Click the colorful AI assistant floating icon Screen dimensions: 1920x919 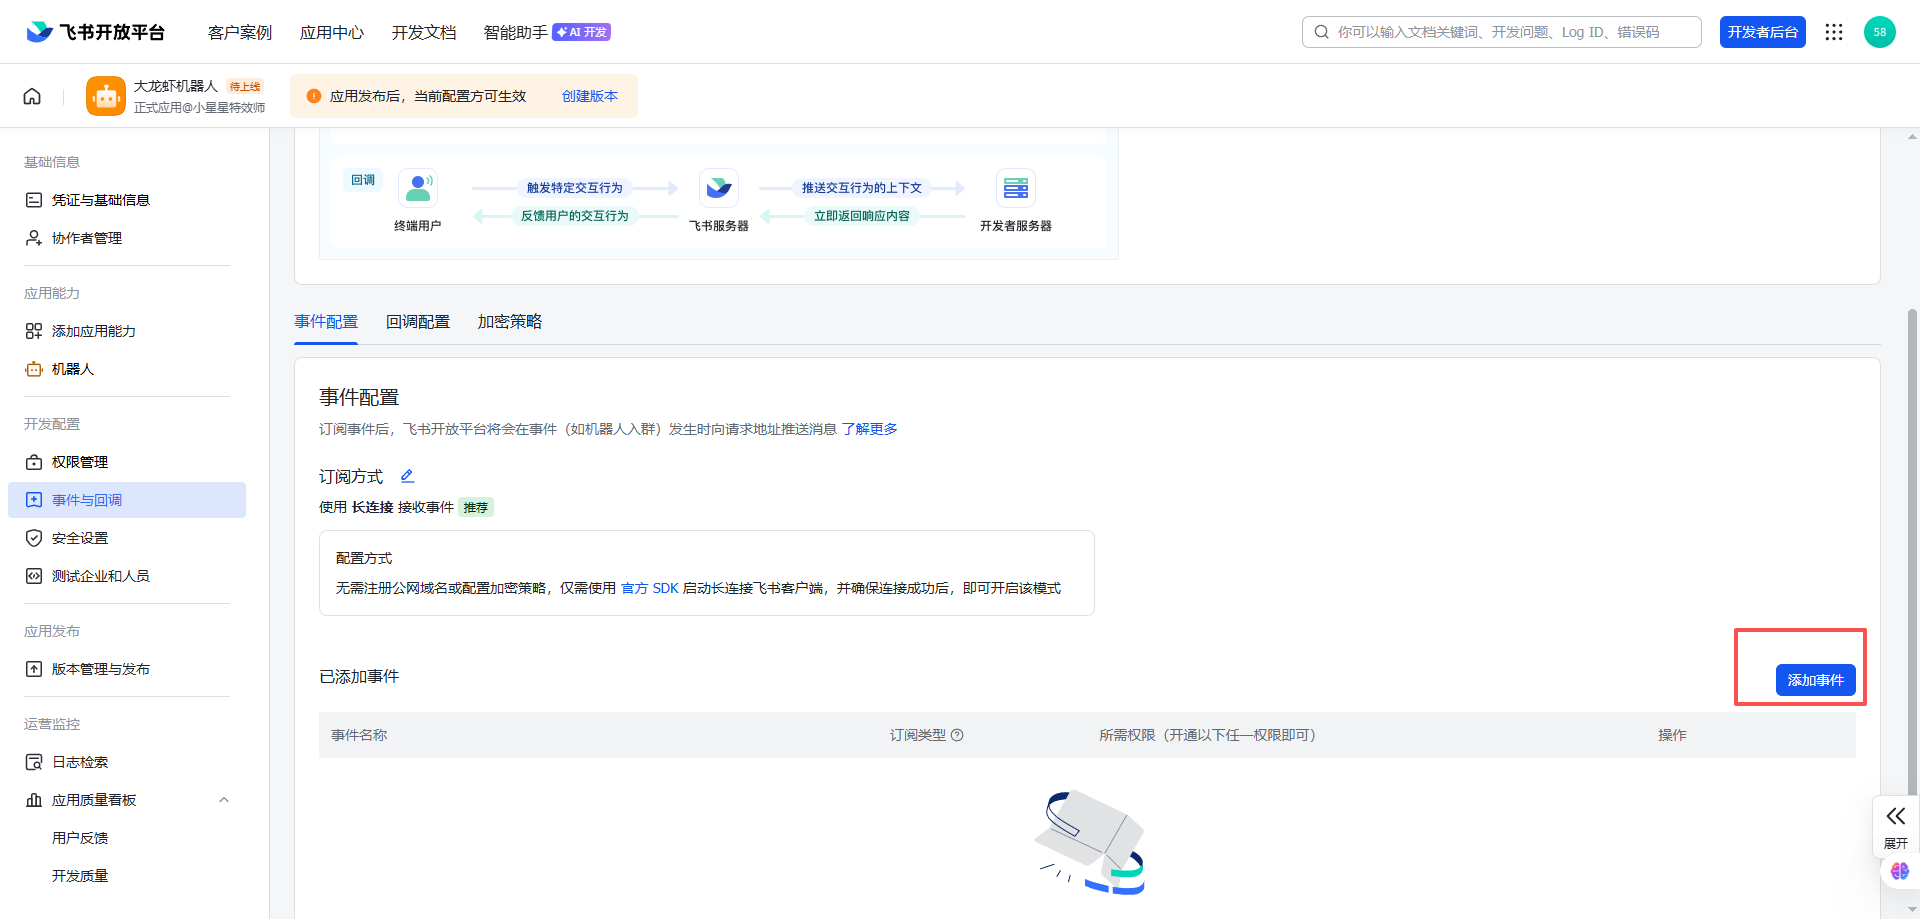point(1899,871)
